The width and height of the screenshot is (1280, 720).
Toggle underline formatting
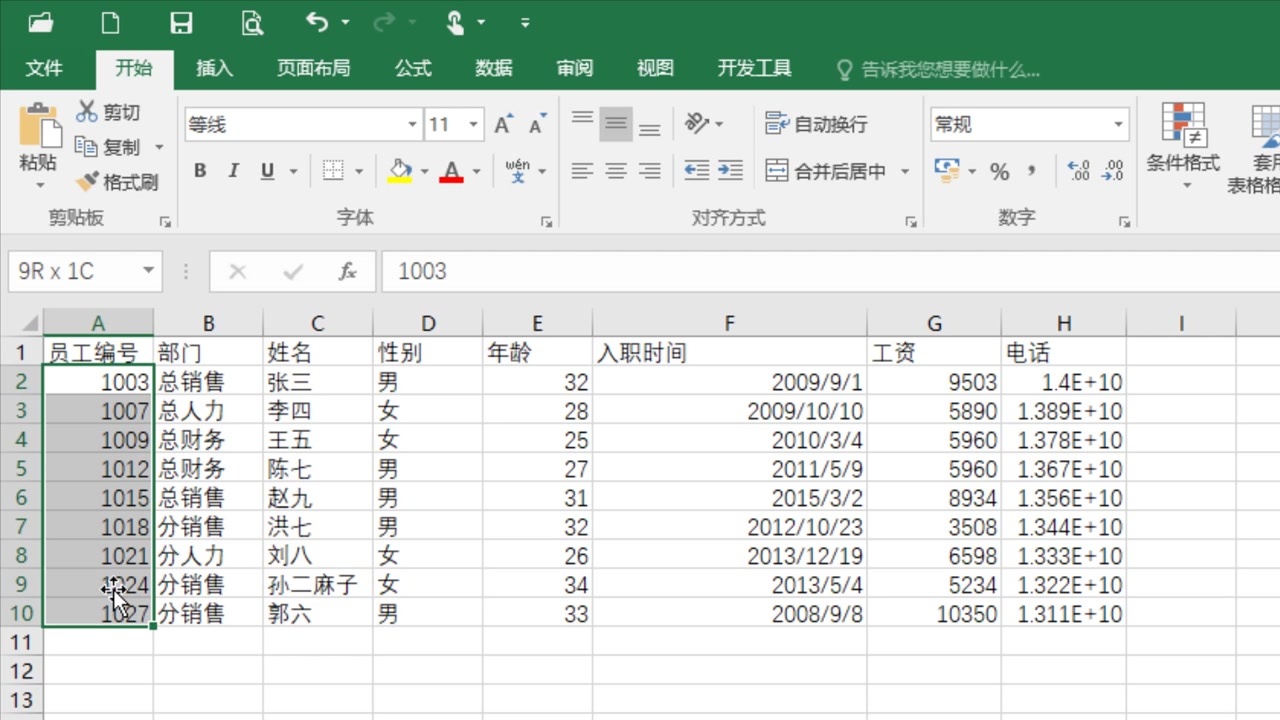(267, 171)
